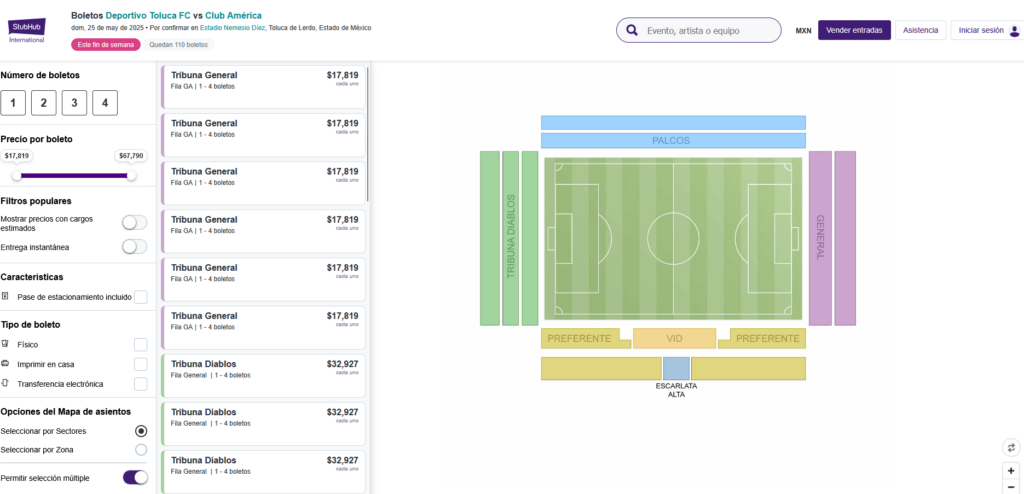Zoom in on the seat map
The height and width of the screenshot is (494, 1024).
point(1011,470)
